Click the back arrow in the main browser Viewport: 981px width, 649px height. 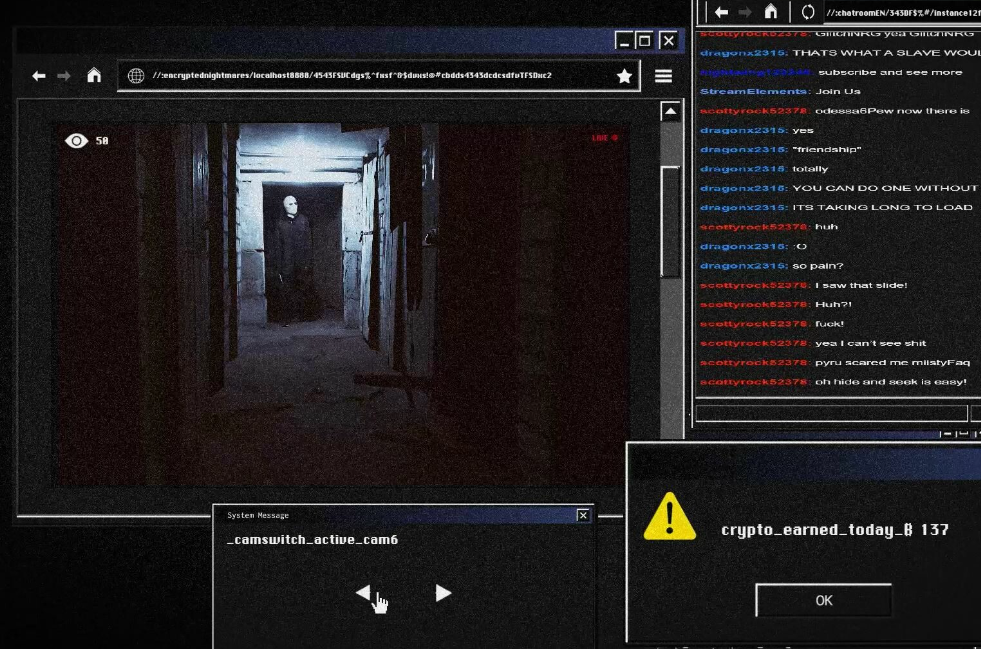click(x=39, y=76)
